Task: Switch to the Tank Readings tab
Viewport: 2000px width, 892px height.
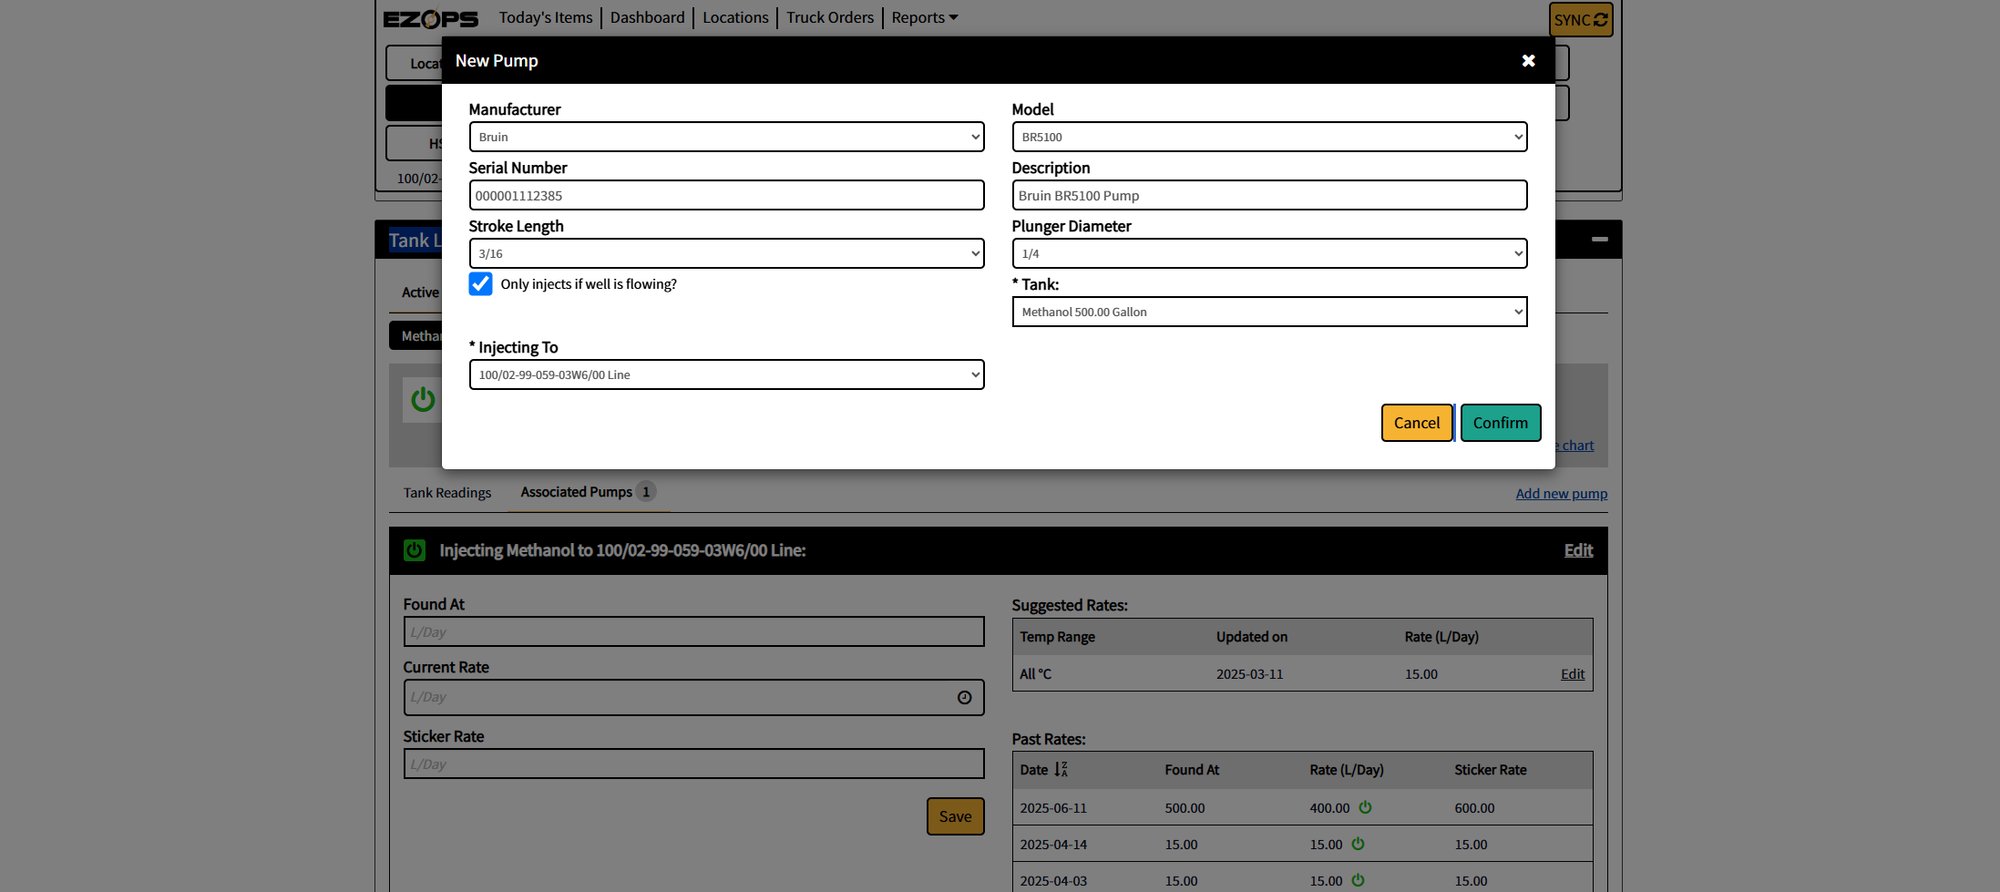Action: click(x=447, y=493)
